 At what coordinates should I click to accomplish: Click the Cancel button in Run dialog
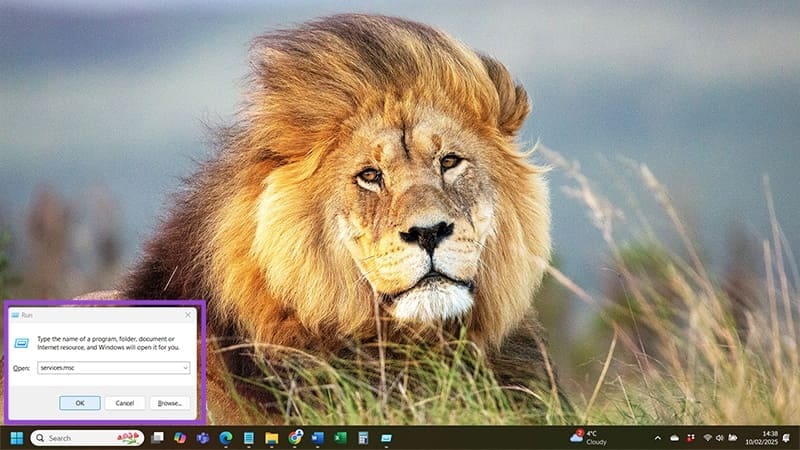point(124,403)
